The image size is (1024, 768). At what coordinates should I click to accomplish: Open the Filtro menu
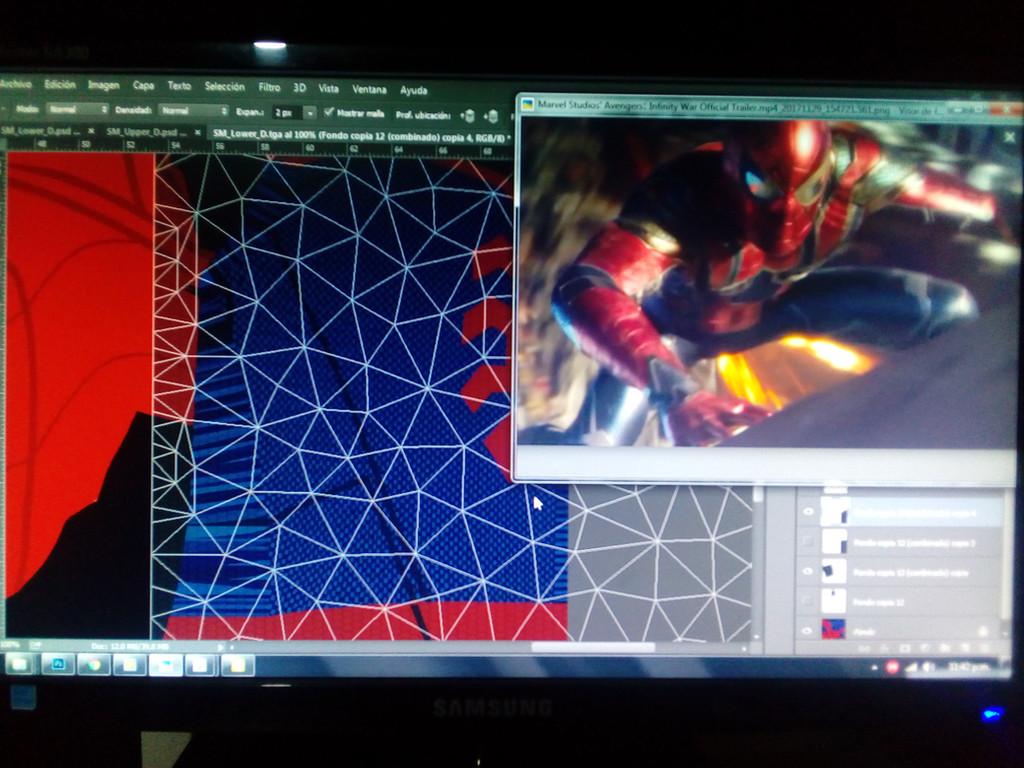tap(269, 87)
